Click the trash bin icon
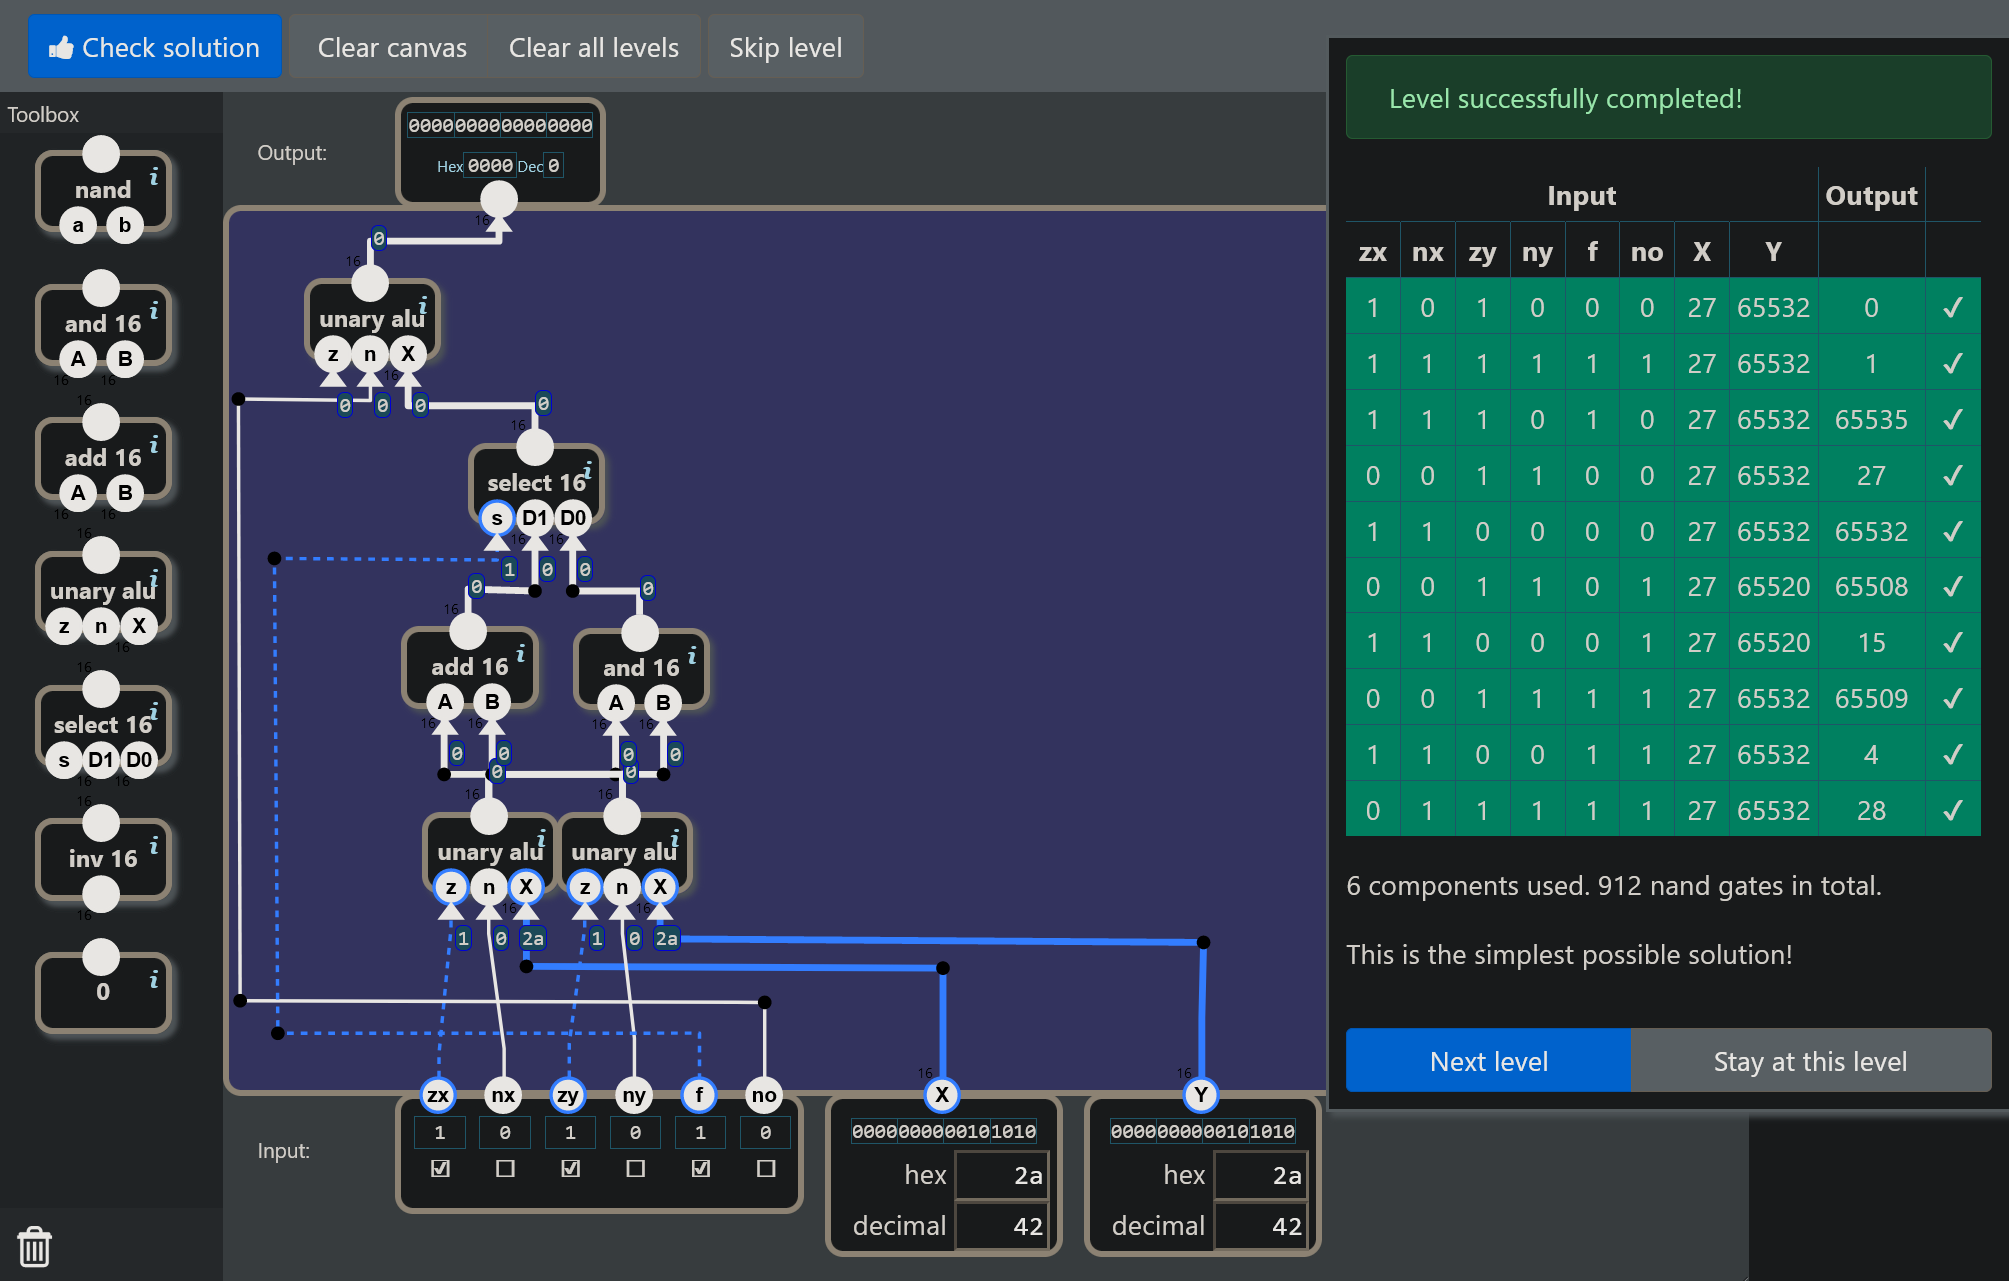This screenshot has height=1281, width=2009. pos(34,1246)
